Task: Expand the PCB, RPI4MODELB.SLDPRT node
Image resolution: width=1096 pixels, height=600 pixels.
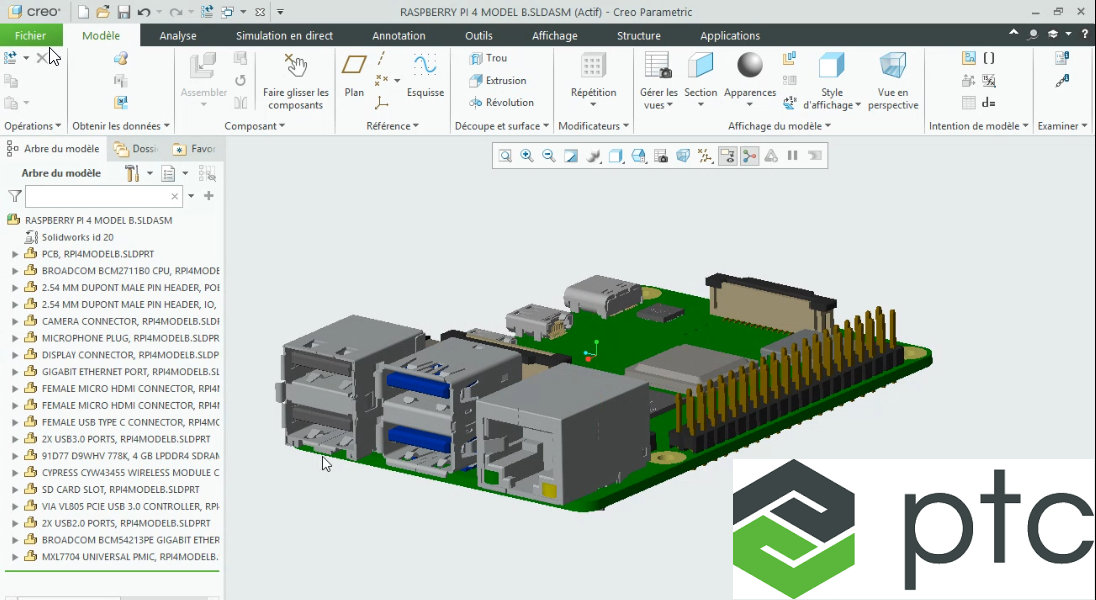Action: click(x=15, y=254)
